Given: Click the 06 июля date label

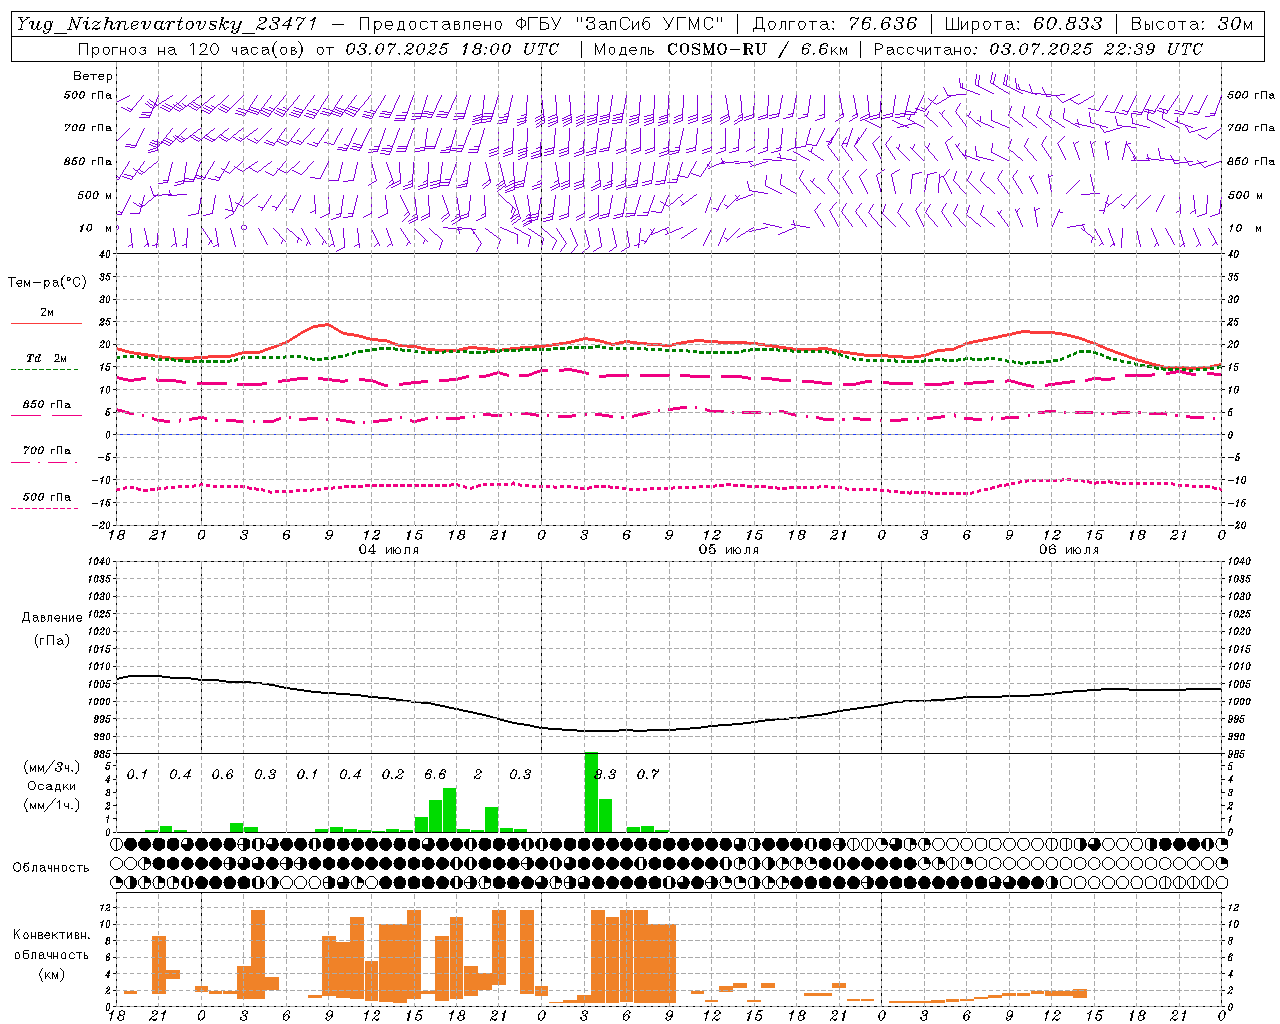Looking at the screenshot, I should [x=1068, y=550].
